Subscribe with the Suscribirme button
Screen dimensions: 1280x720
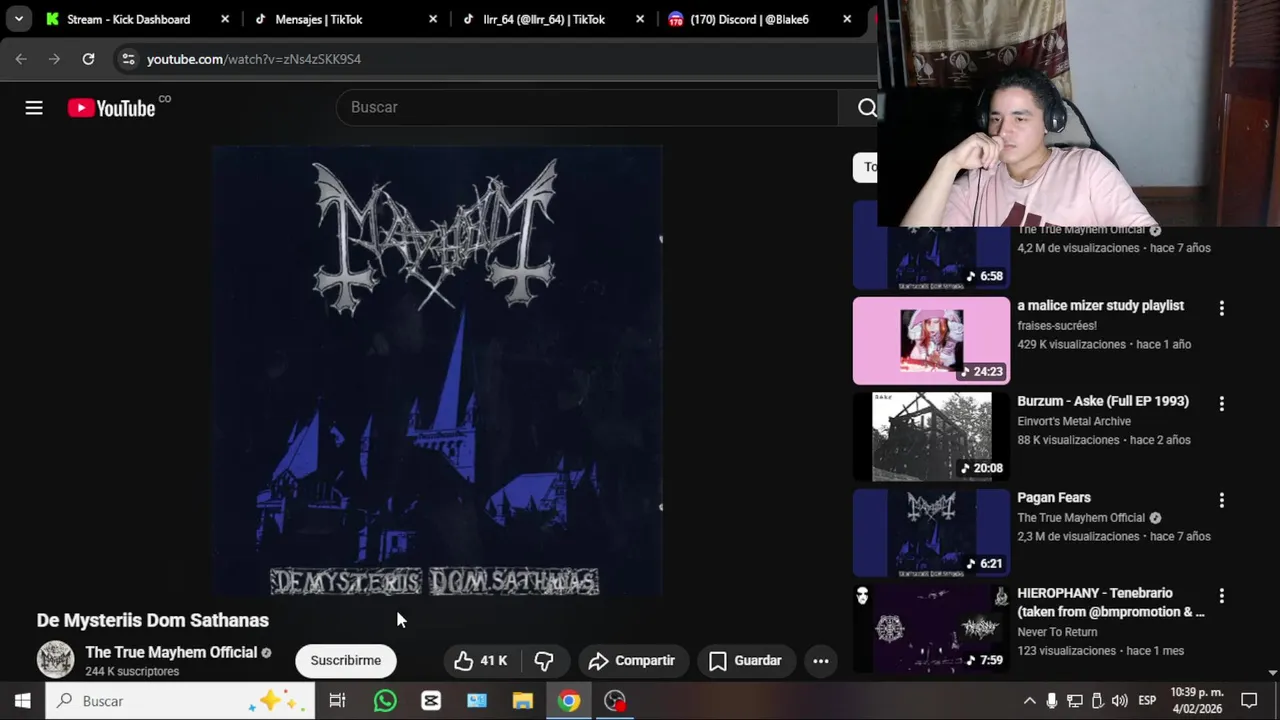[345, 661]
